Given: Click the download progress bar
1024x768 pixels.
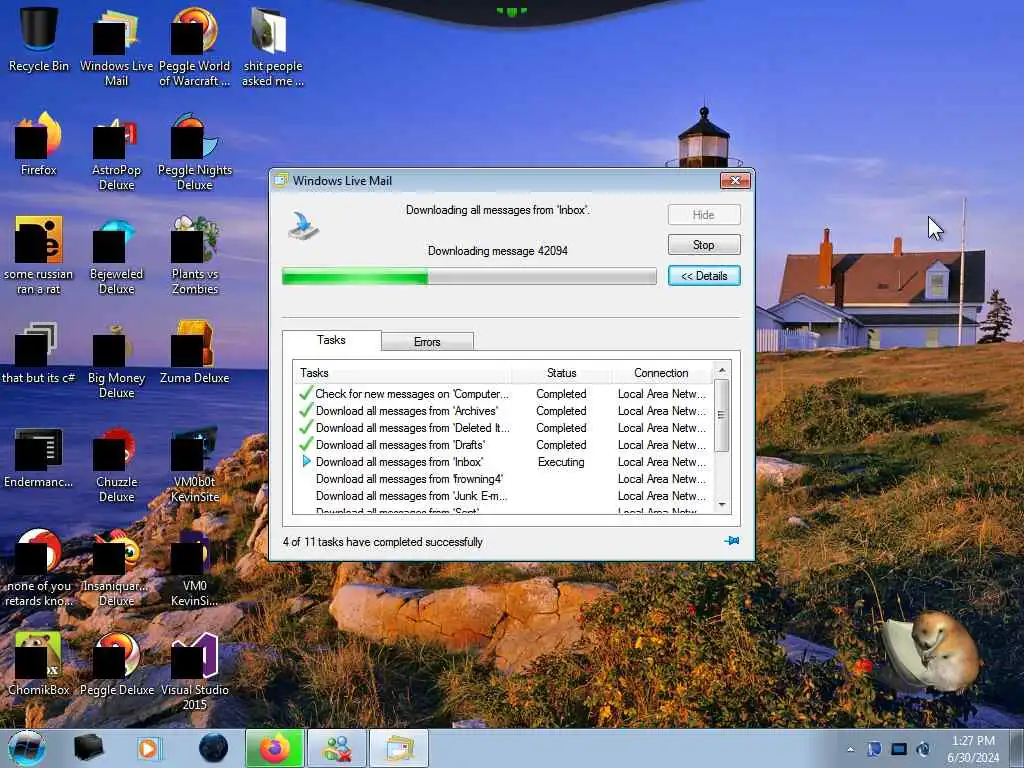Looking at the screenshot, I should click(x=469, y=276).
